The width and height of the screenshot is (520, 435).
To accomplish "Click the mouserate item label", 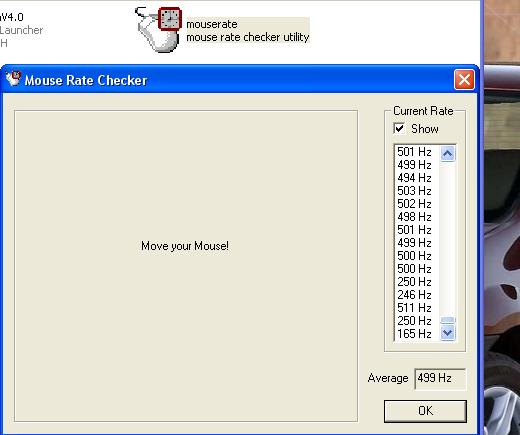I will click(x=212, y=24).
